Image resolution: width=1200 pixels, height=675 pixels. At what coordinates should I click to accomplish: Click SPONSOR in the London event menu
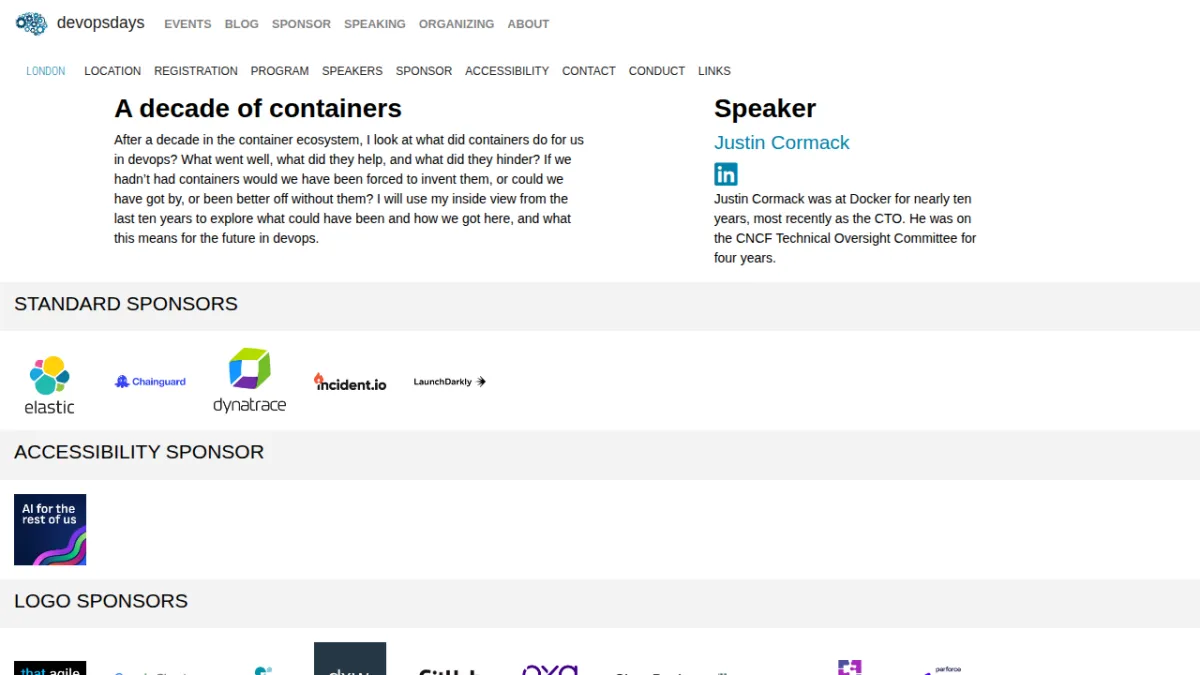424,71
